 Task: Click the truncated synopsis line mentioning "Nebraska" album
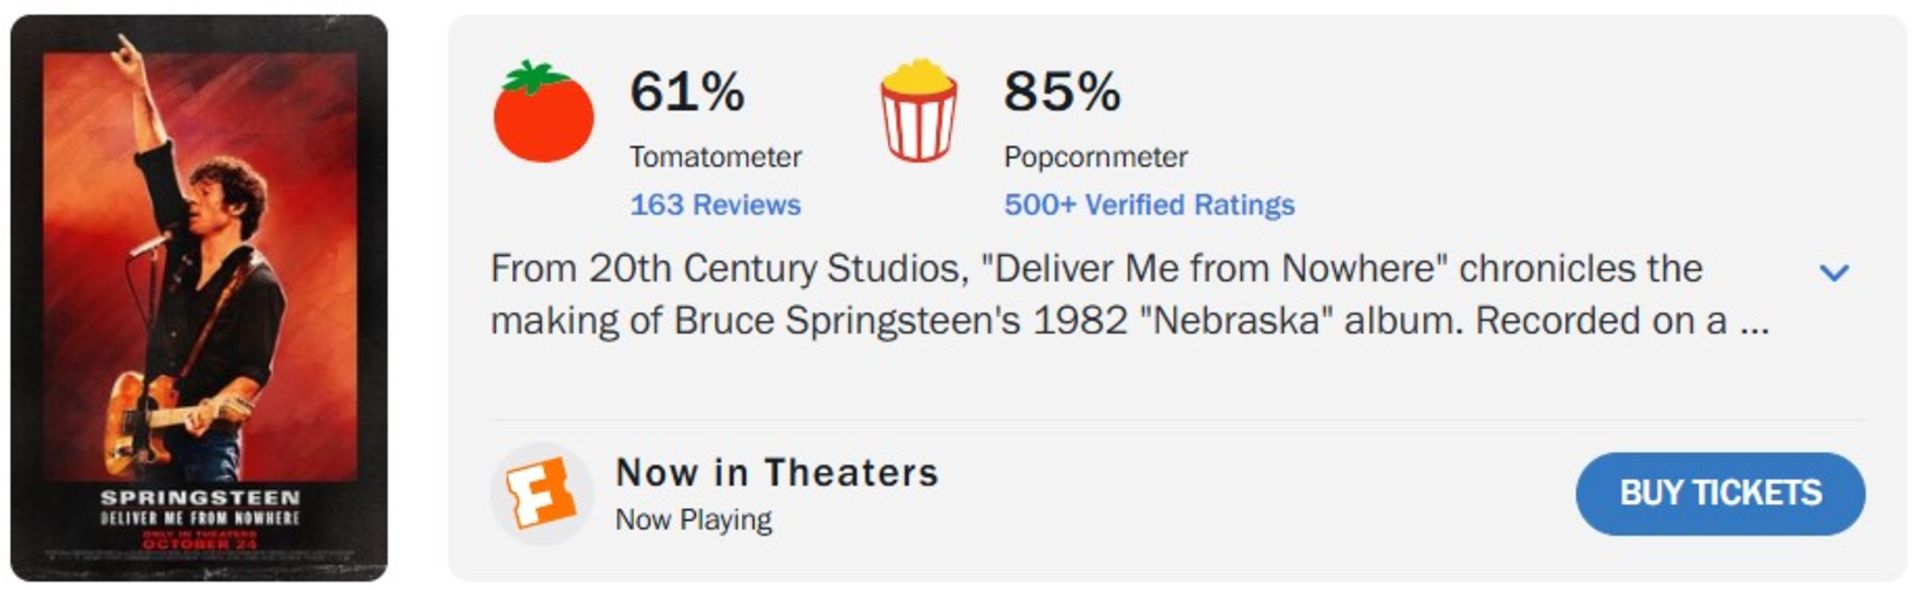pyautogui.click(x=1130, y=321)
